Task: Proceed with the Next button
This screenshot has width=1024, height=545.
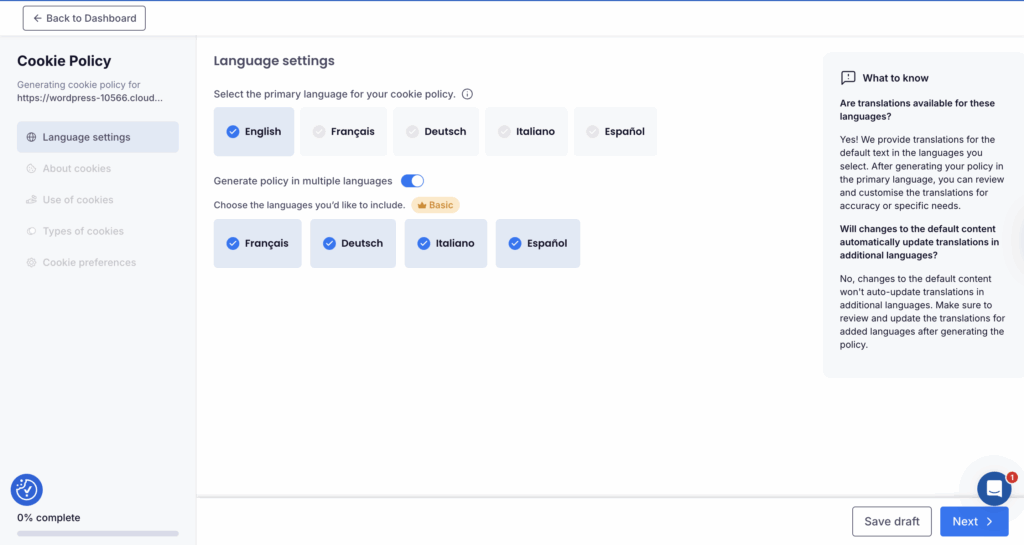Action: point(973,521)
